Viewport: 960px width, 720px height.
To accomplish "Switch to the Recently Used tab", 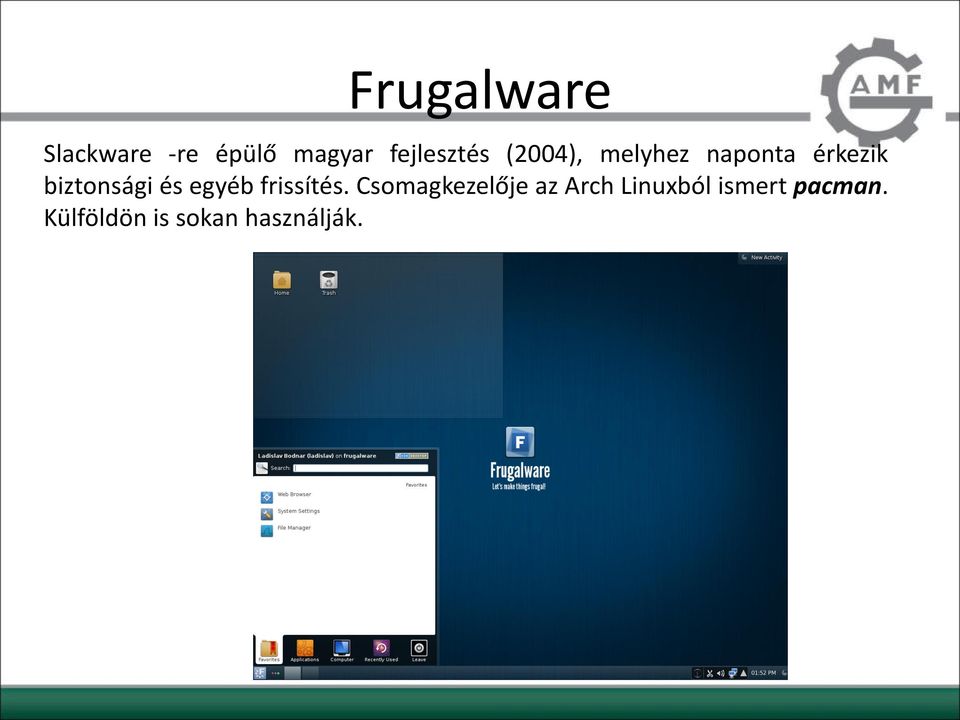I will pos(381,650).
